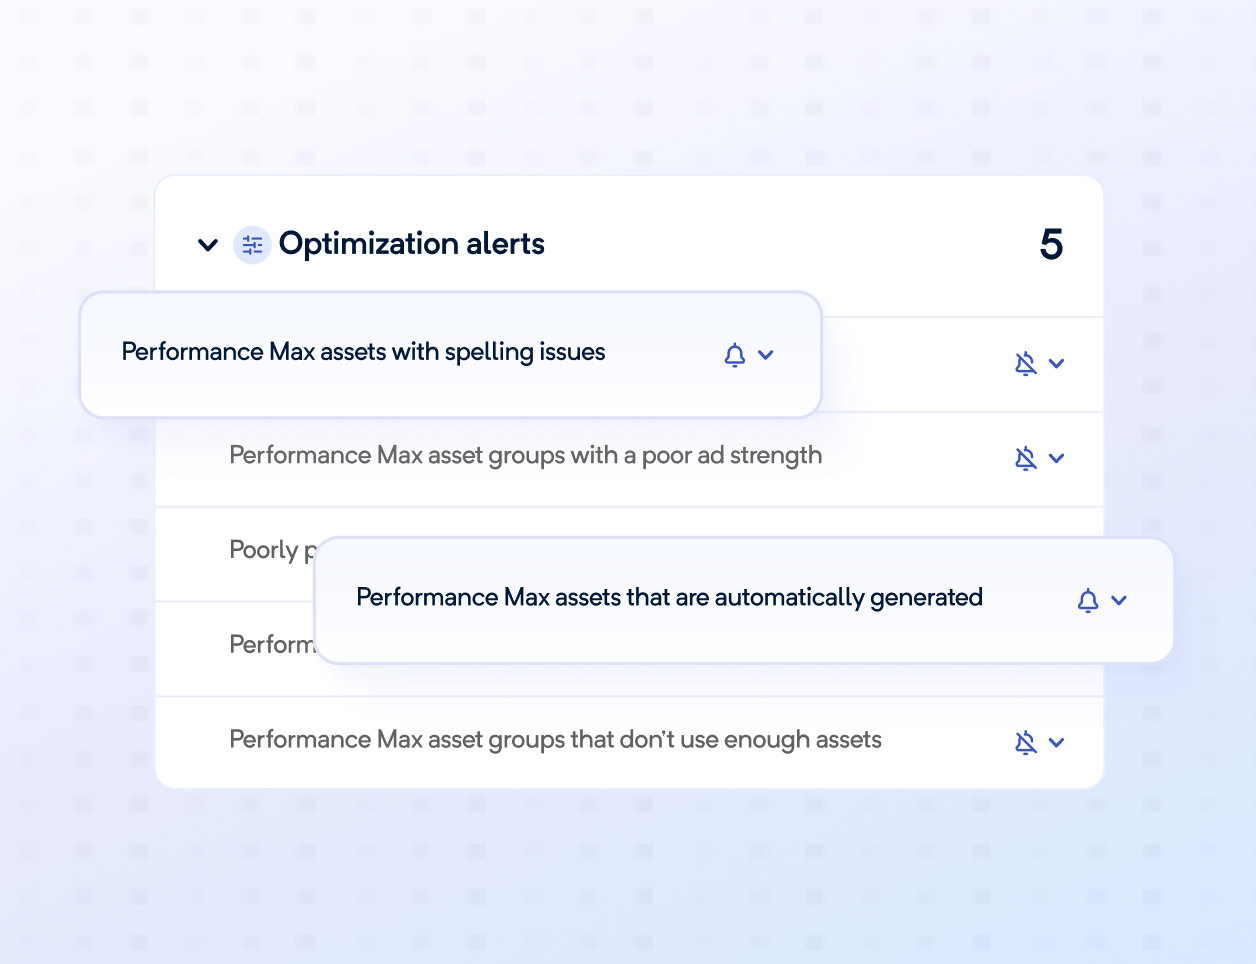Expand the poor ad strength row chevron
Image resolution: width=1256 pixels, height=964 pixels.
pyautogui.click(x=1056, y=459)
